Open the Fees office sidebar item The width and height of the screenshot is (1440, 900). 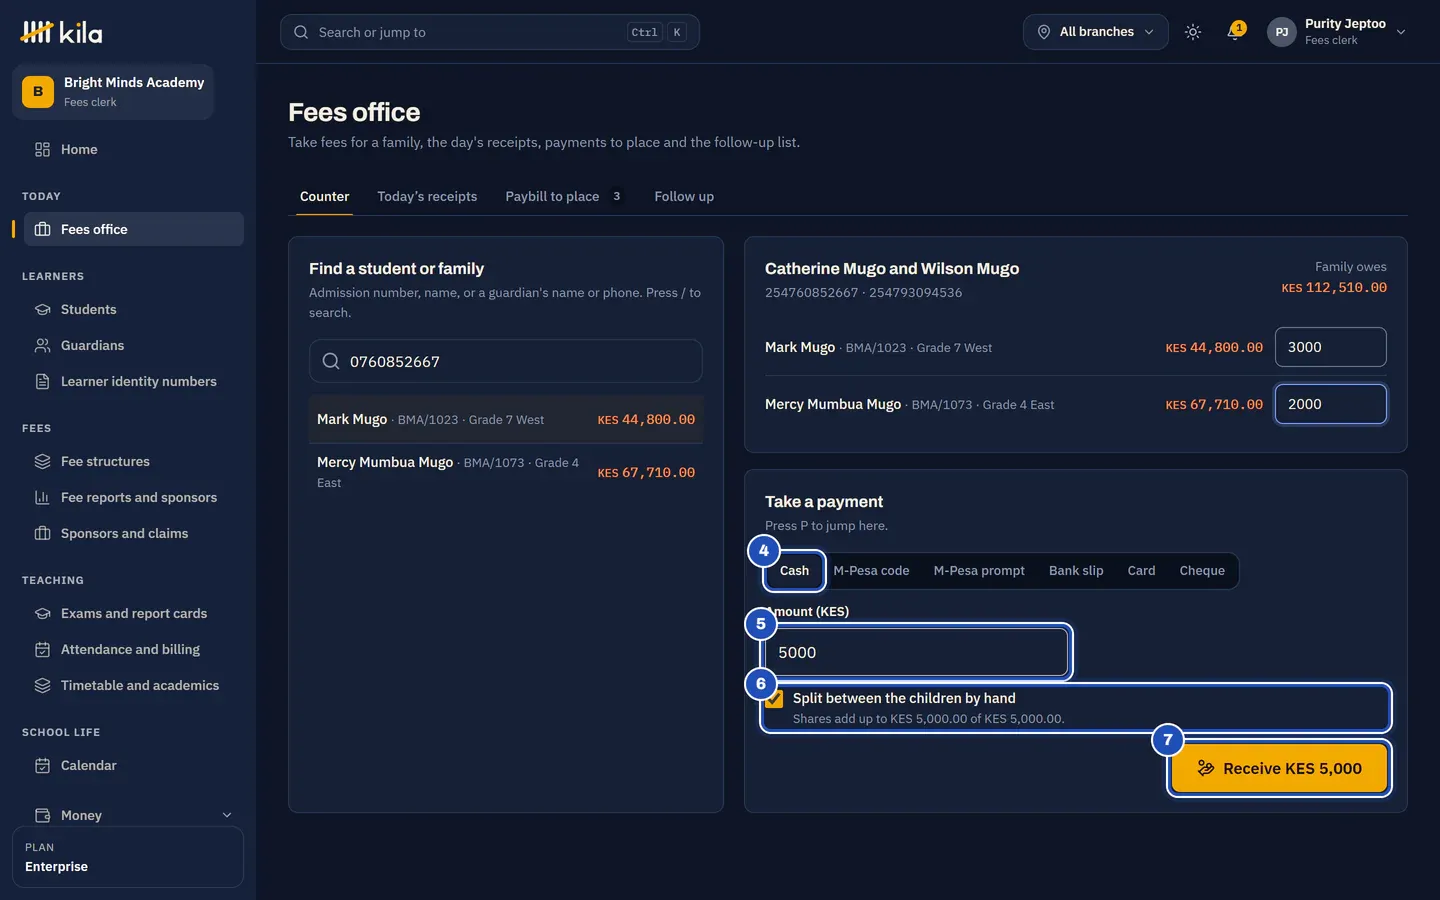point(134,229)
